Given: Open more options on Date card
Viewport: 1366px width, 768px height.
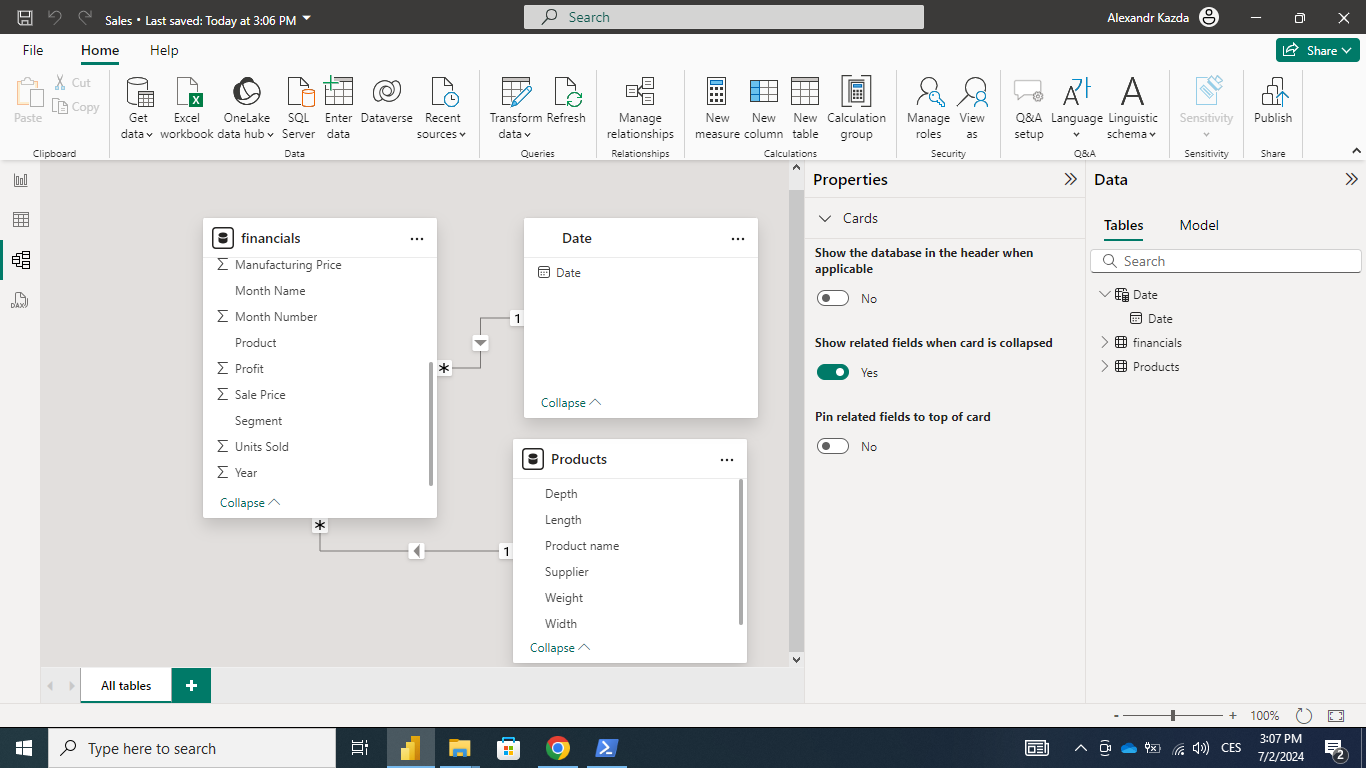Looking at the screenshot, I should point(738,238).
